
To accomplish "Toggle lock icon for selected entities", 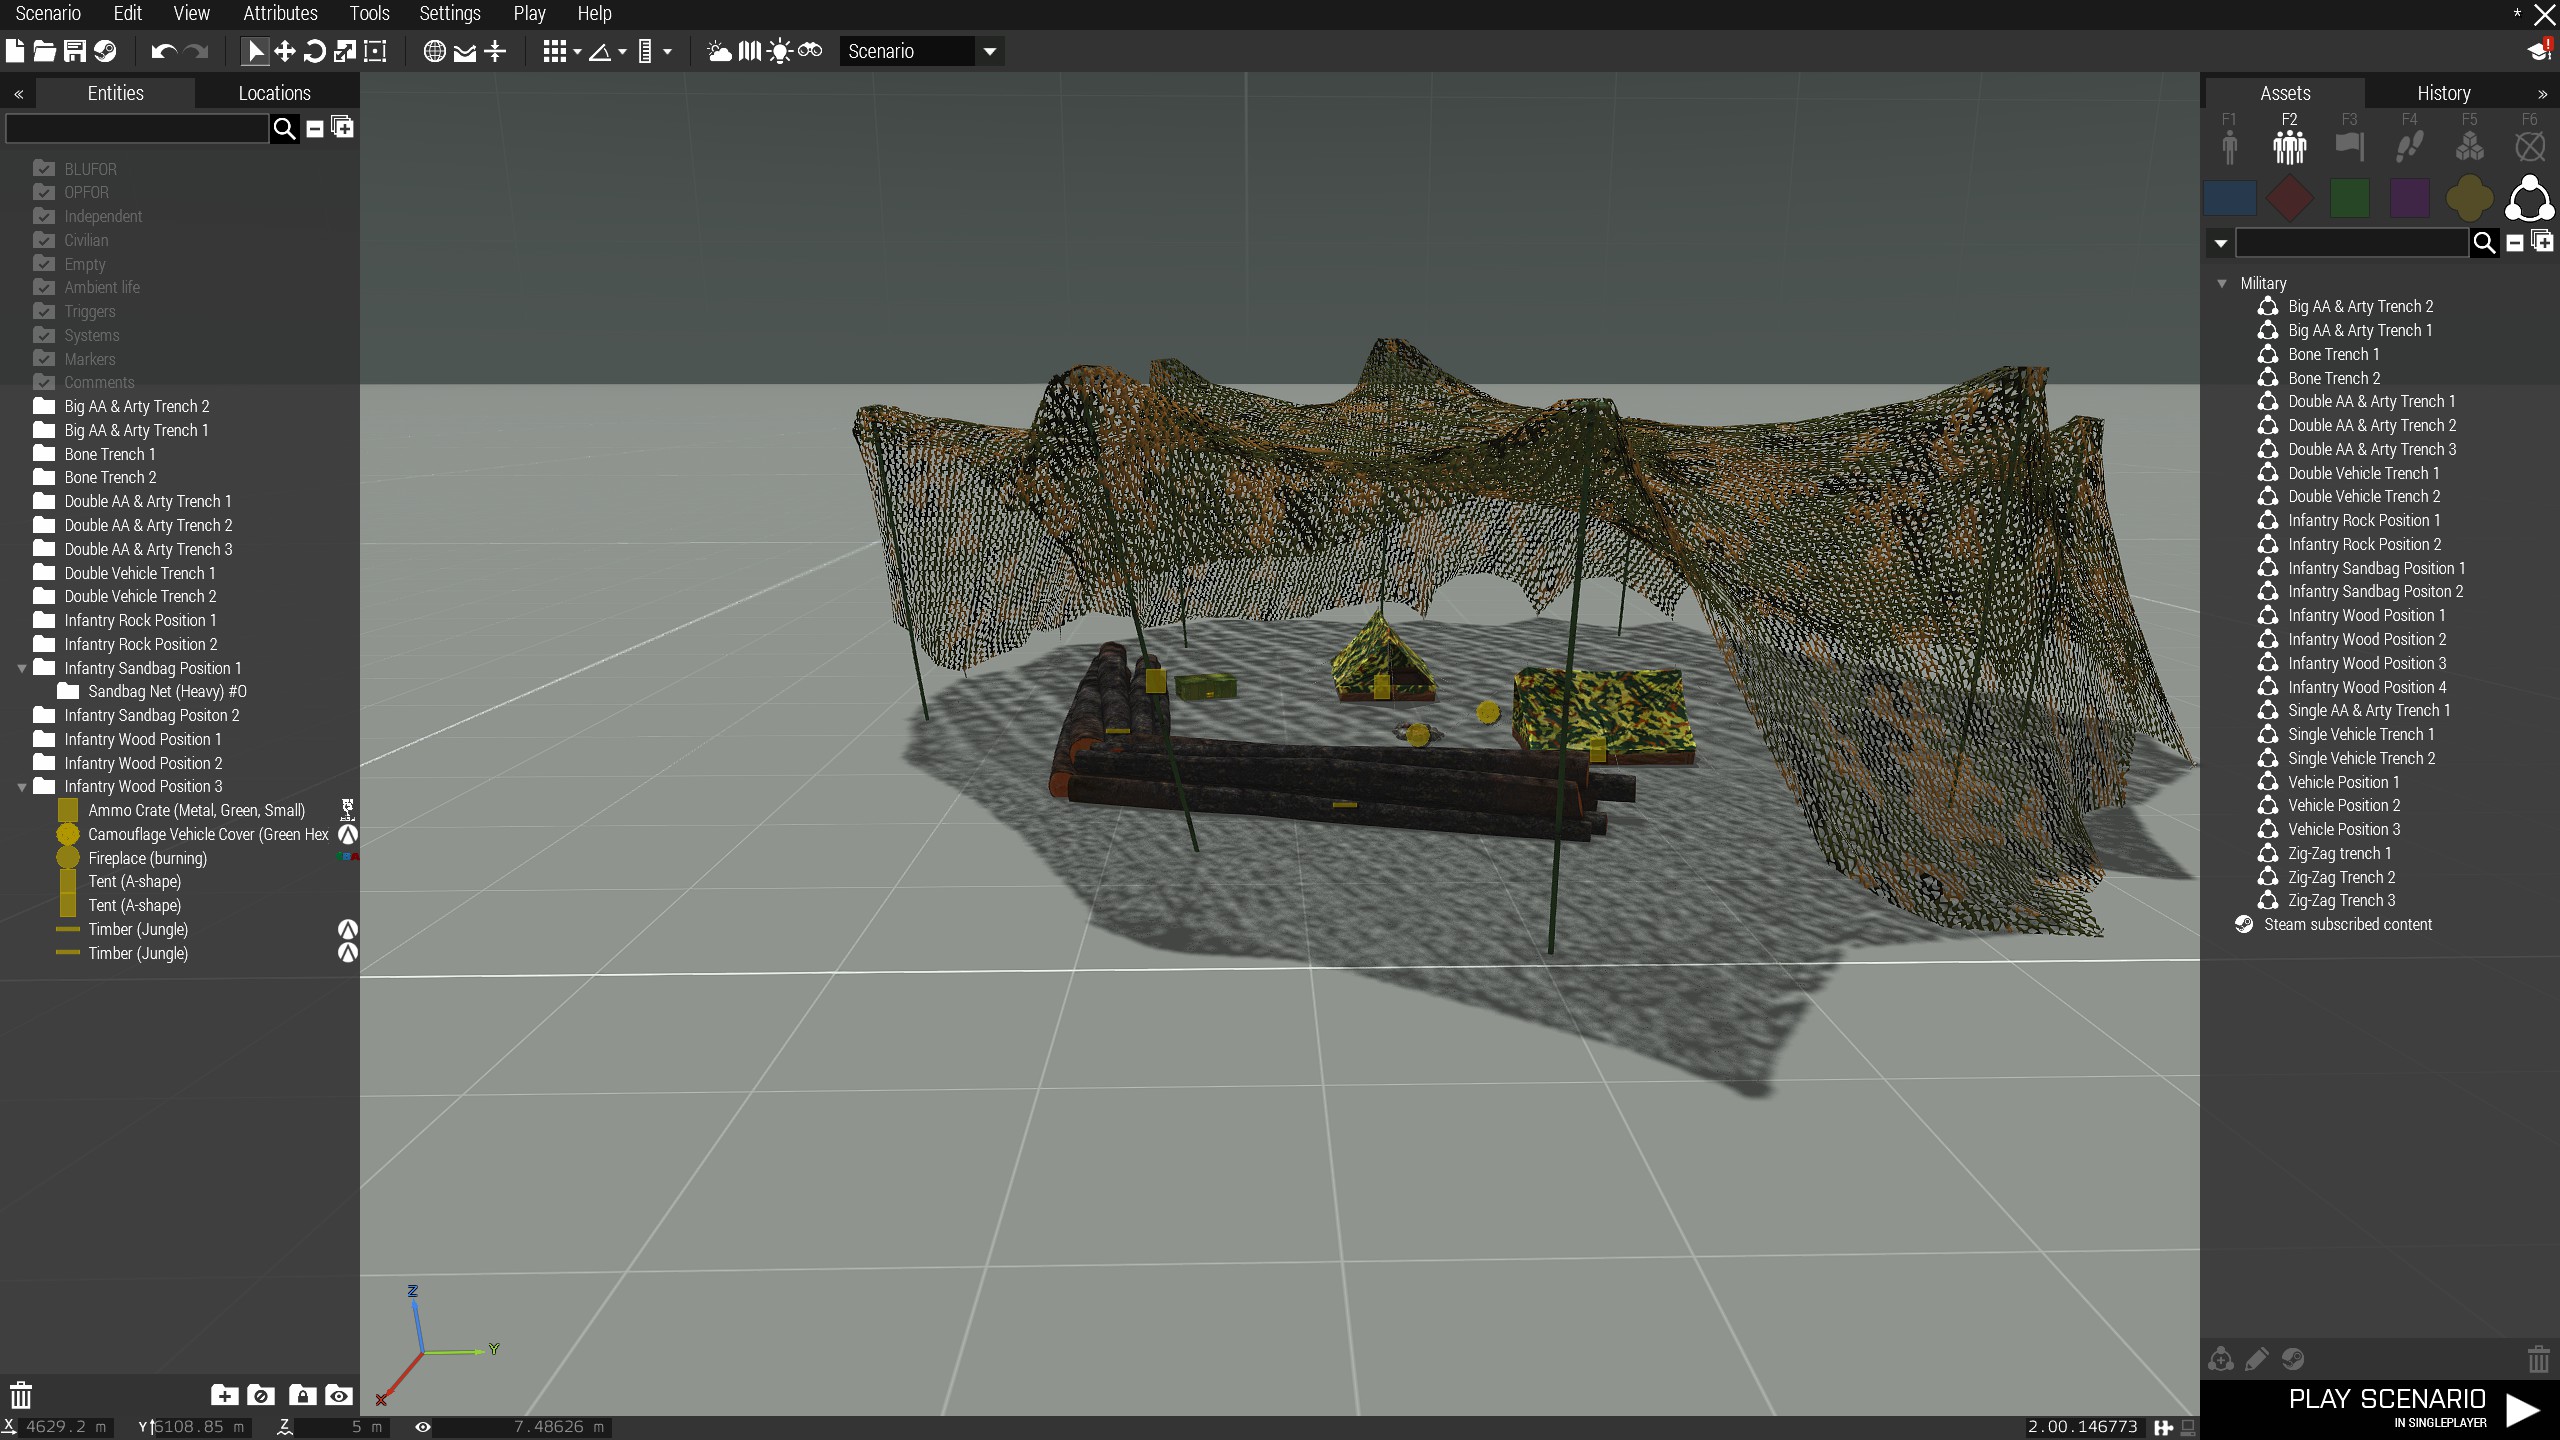I will tap(302, 1395).
